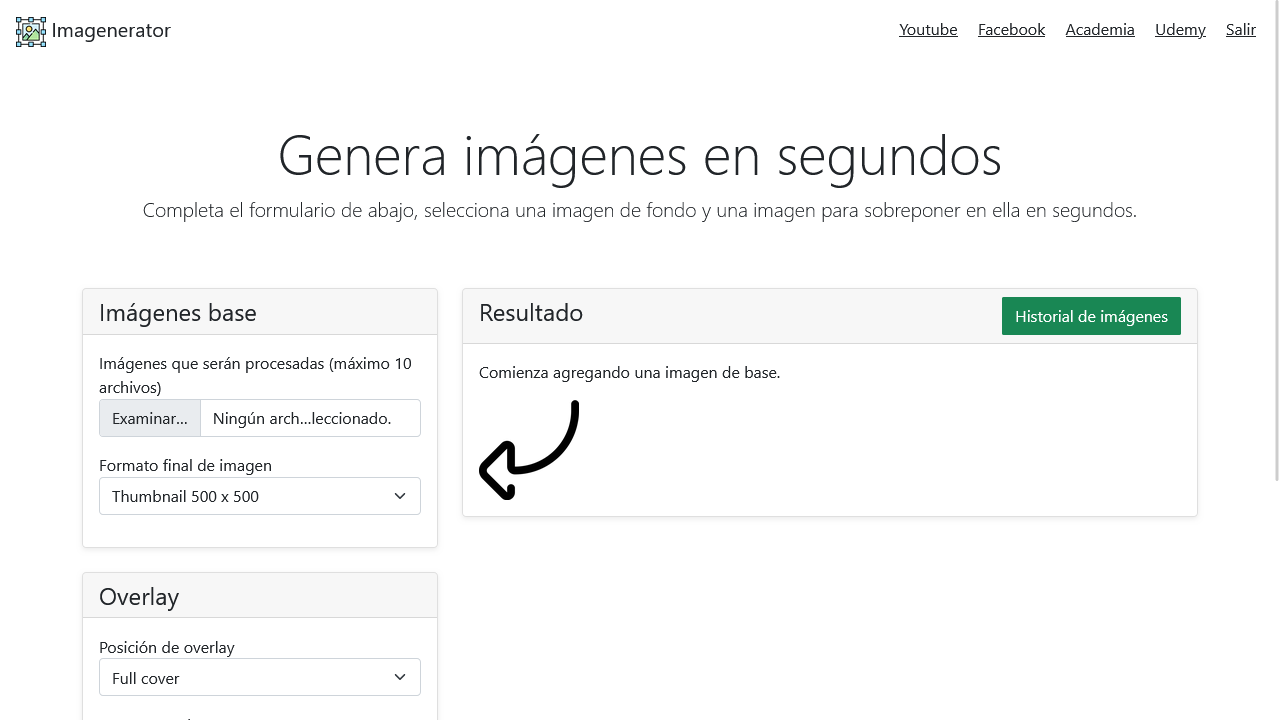Viewport: 1280px width, 720px height.
Task: Click the 'Genera imágenes en segundos' heading
Action: 640,155
